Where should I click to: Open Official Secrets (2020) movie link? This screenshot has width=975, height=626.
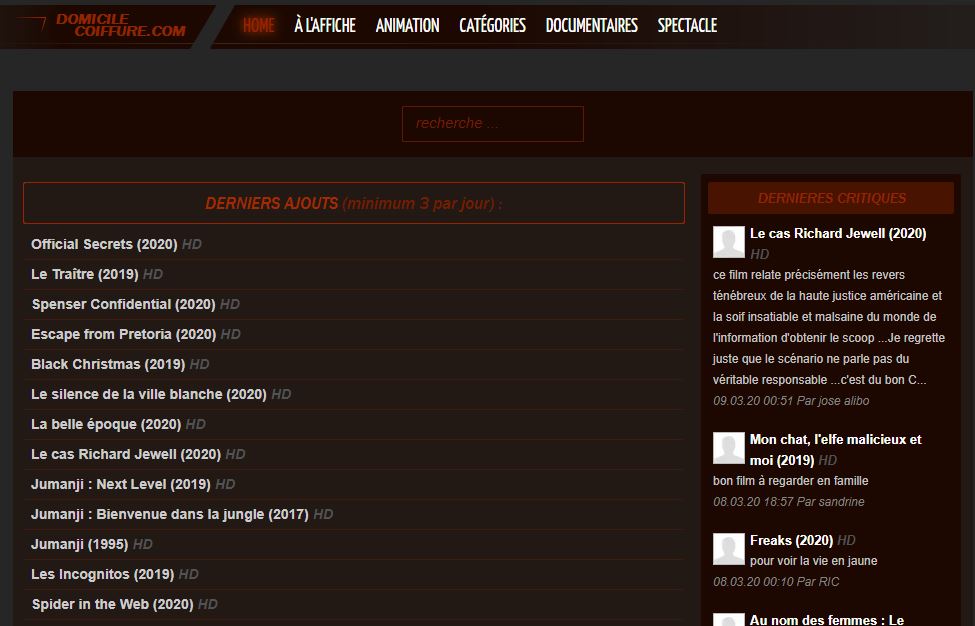pos(104,244)
